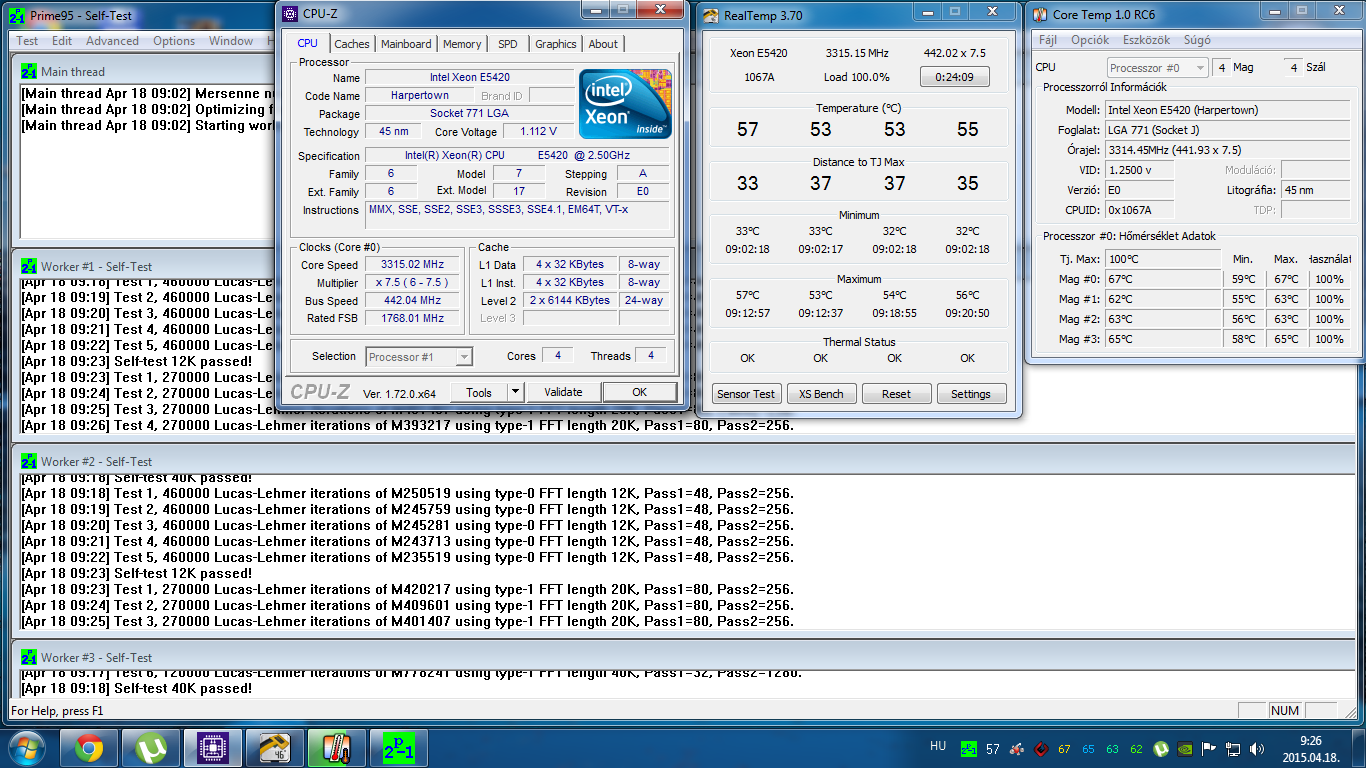This screenshot has width=1366, height=768.
Task: Open Prime95 Edit menu
Action: [62, 41]
